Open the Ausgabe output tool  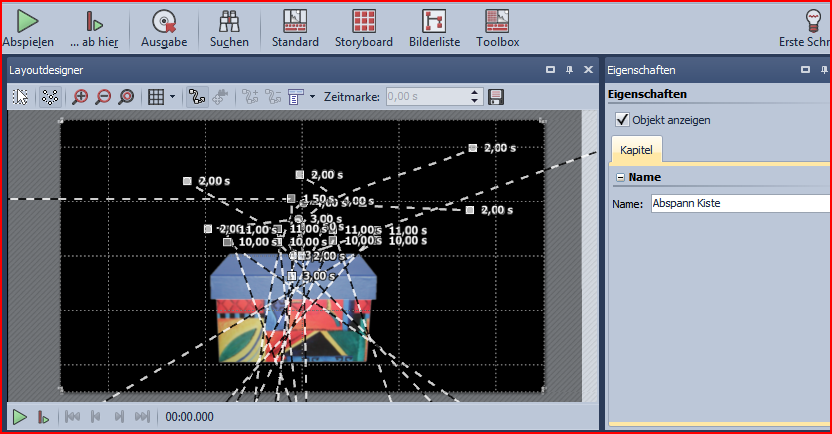click(163, 27)
